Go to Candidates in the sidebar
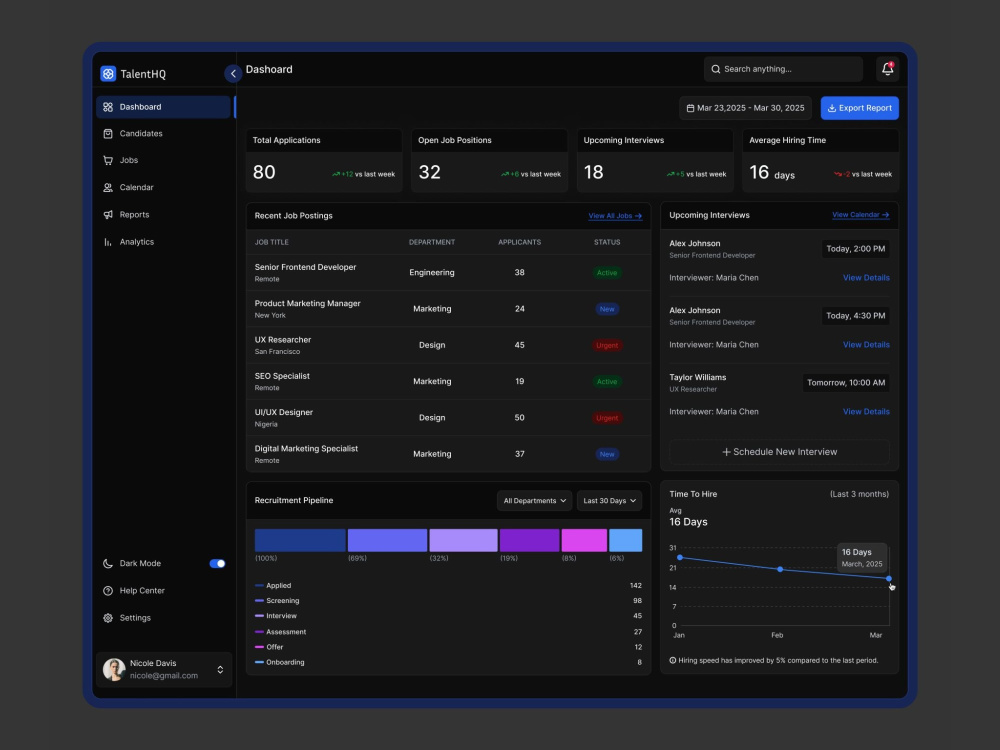The height and width of the screenshot is (750, 1000). pos(163,134)
